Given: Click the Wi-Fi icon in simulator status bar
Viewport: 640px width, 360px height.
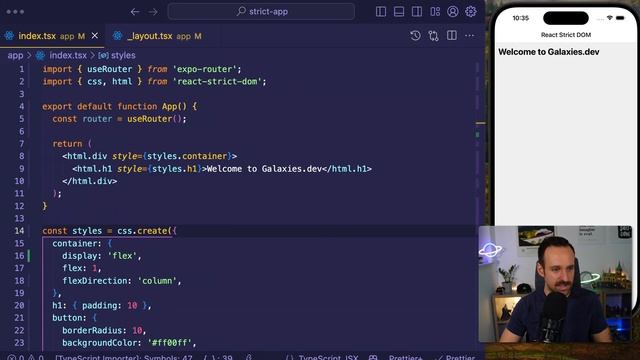Looking at the screenshot, I should coord(609,18).
